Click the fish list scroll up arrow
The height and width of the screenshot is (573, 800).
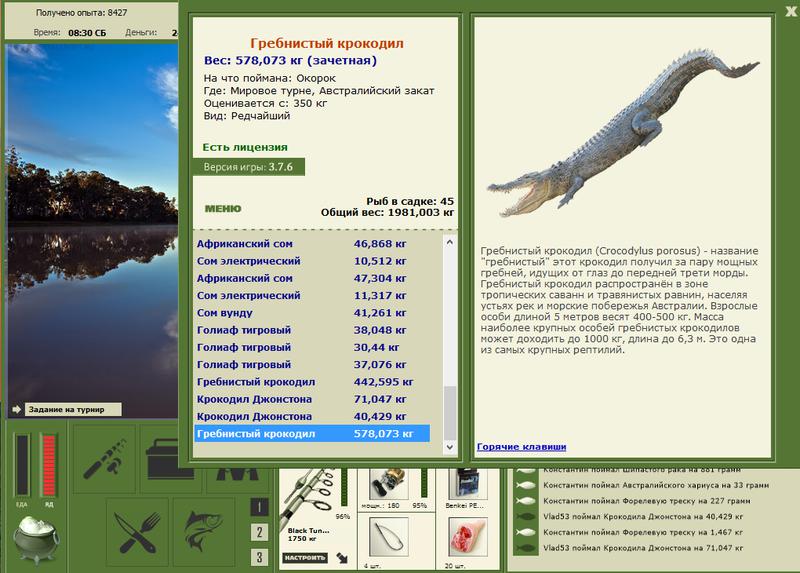click(x=449, y=242)
